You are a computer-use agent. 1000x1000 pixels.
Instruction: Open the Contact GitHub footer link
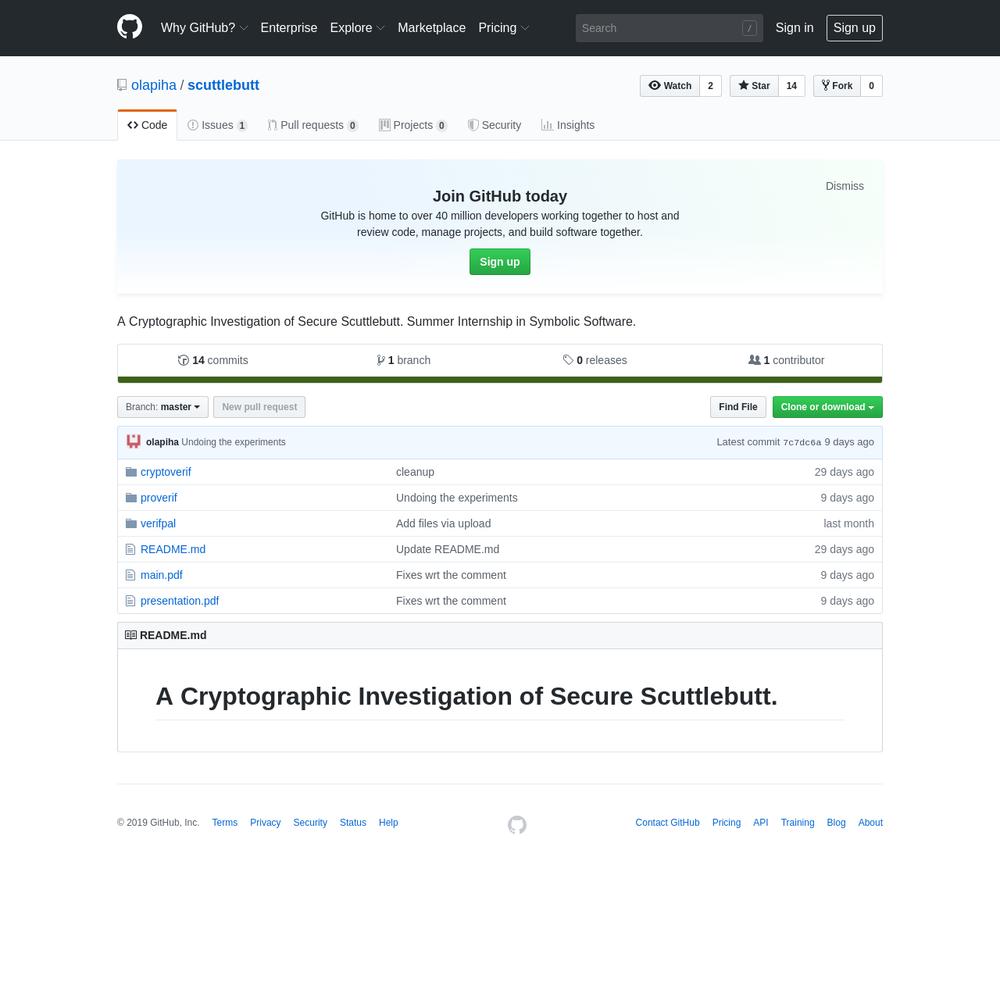click(667, 823)
